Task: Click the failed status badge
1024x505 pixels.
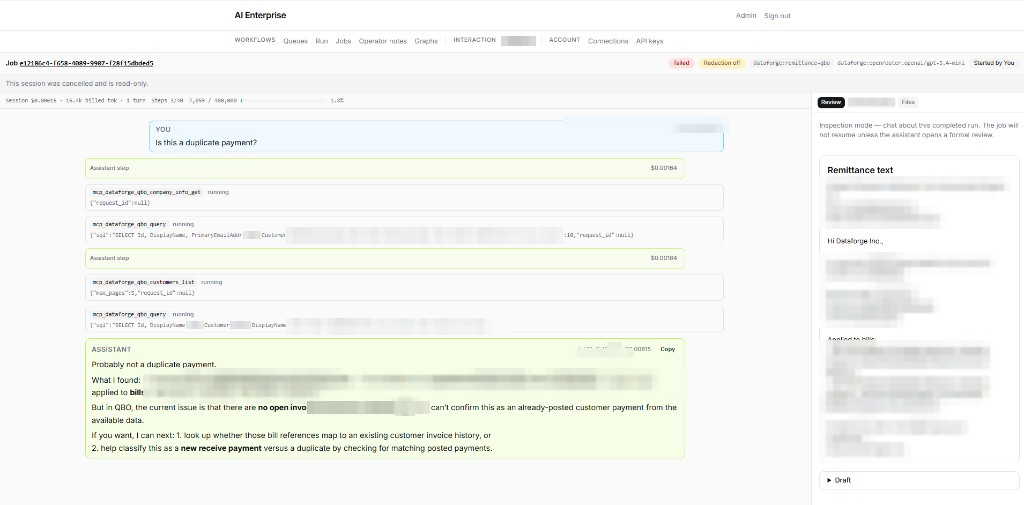Action: tap(681, 63)
